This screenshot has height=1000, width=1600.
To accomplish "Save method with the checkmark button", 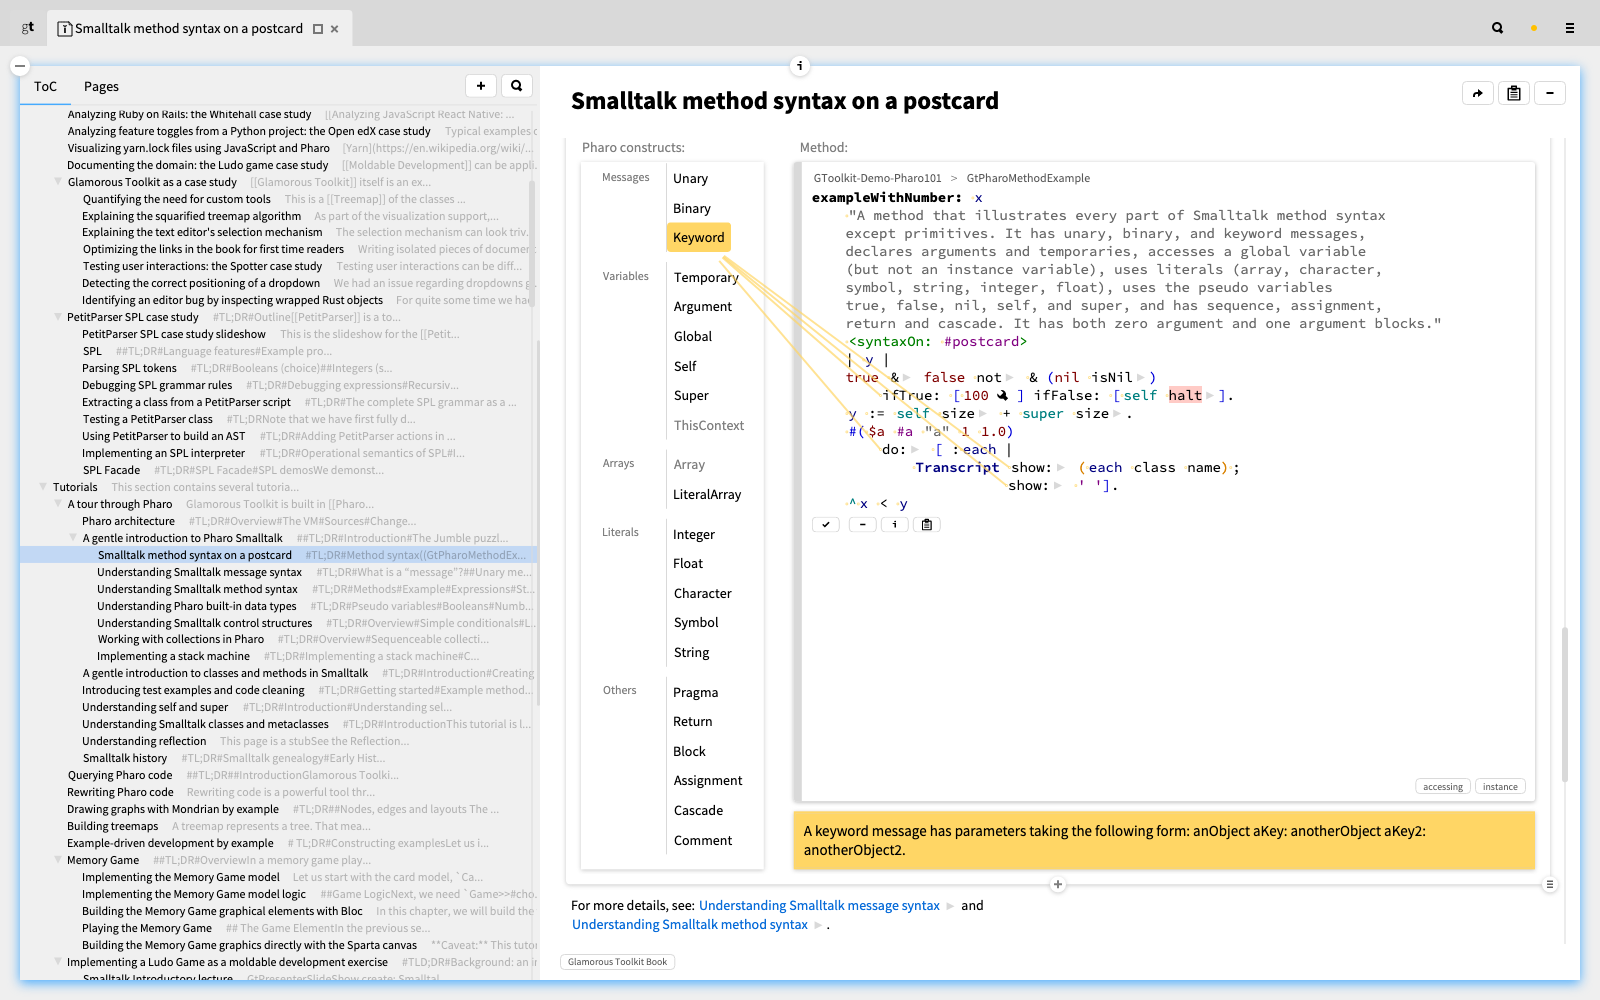I will (x=826, y=524).
